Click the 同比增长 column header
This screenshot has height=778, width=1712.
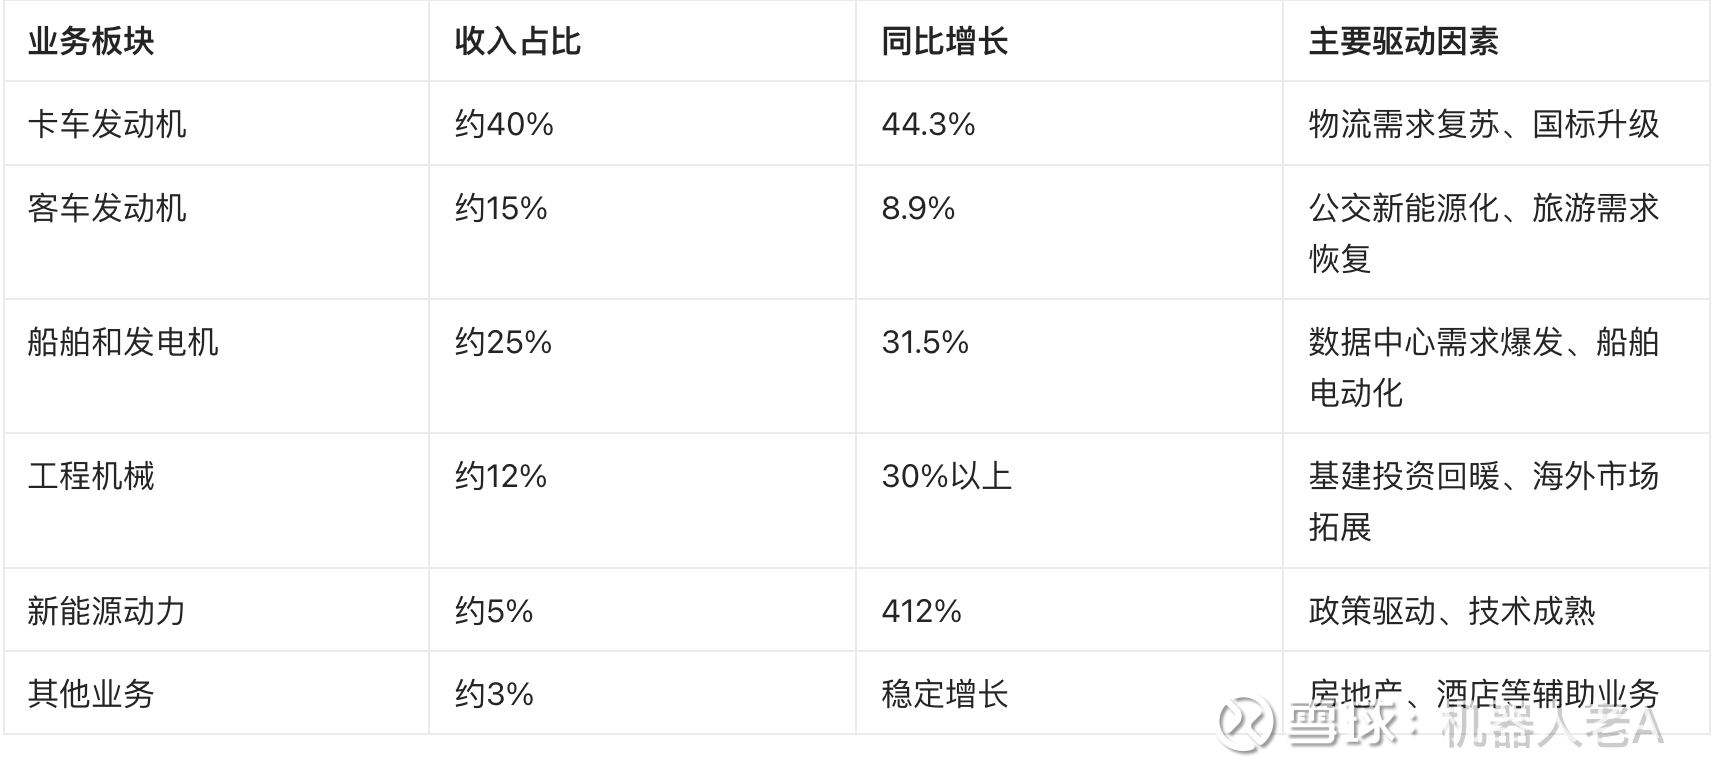point(945,42)
